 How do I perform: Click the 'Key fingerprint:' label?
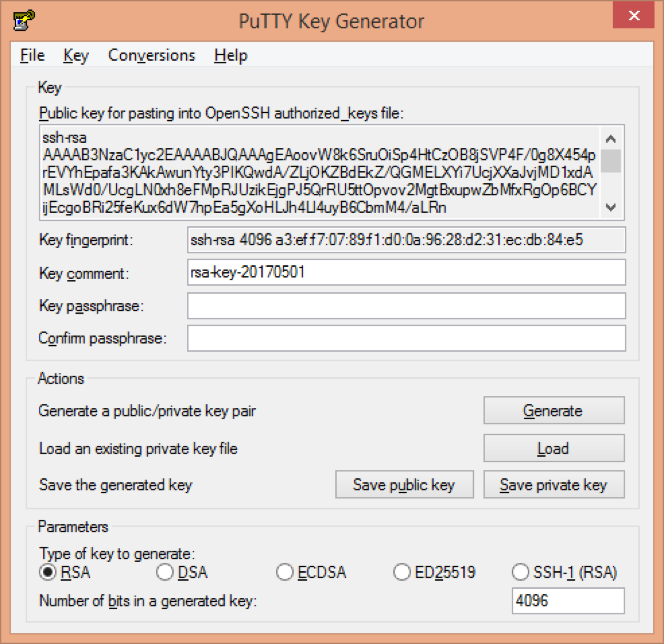tap(86, 240)
